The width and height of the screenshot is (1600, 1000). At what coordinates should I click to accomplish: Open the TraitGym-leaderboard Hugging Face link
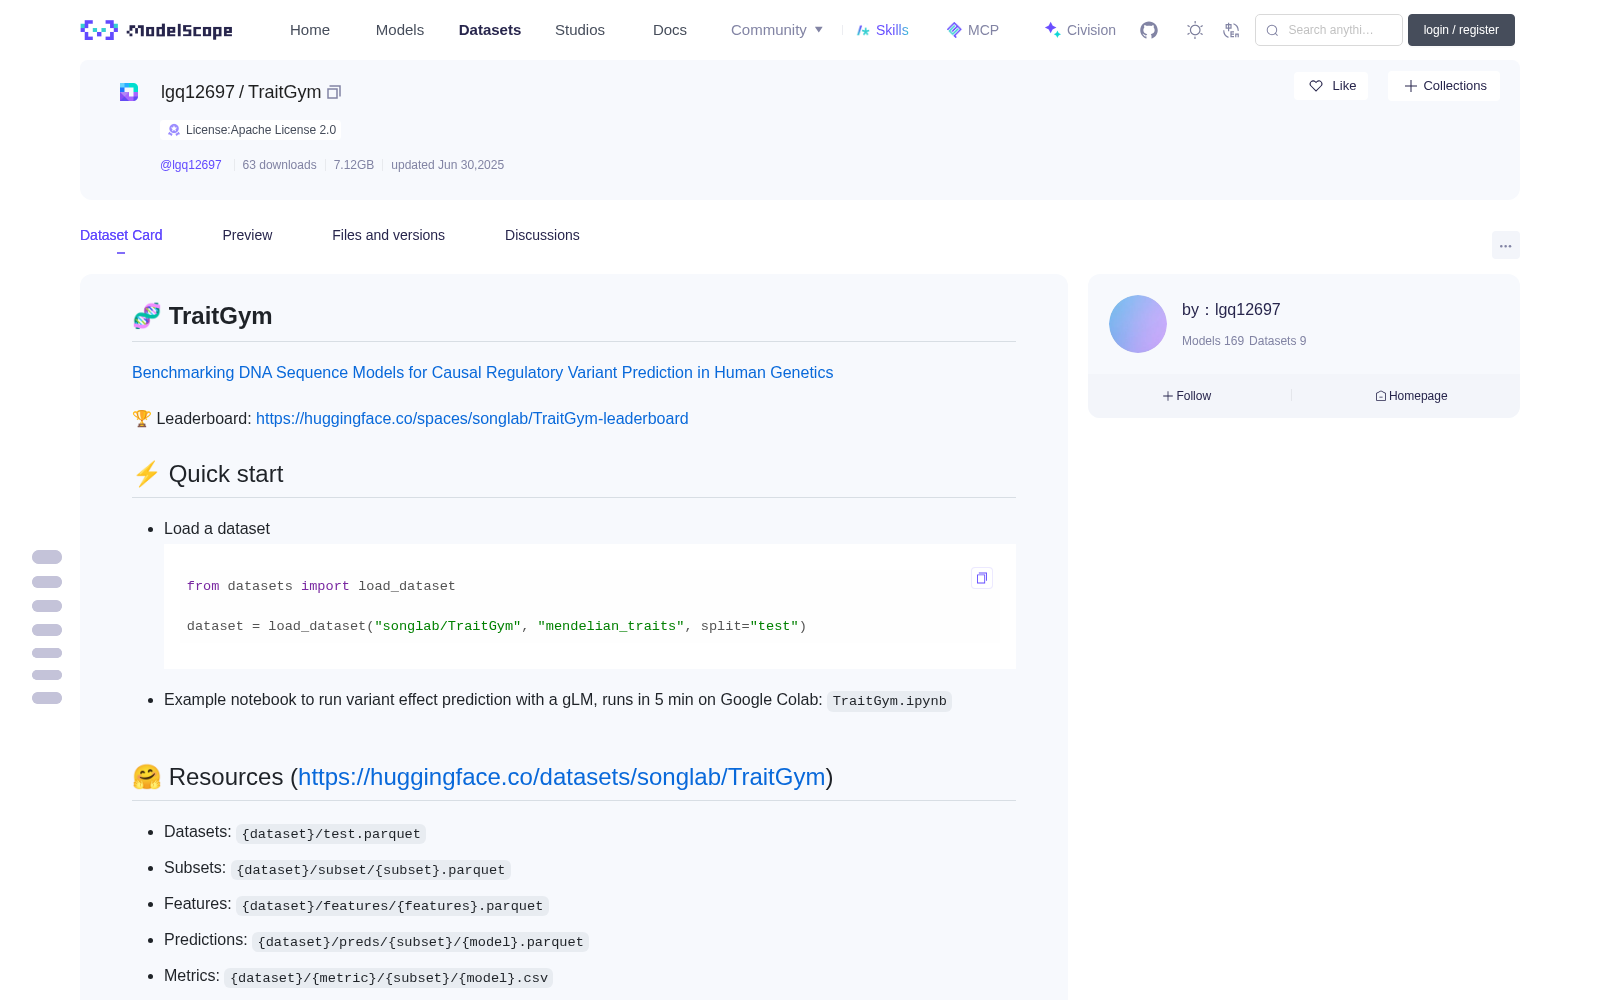(x=472, y=418)
